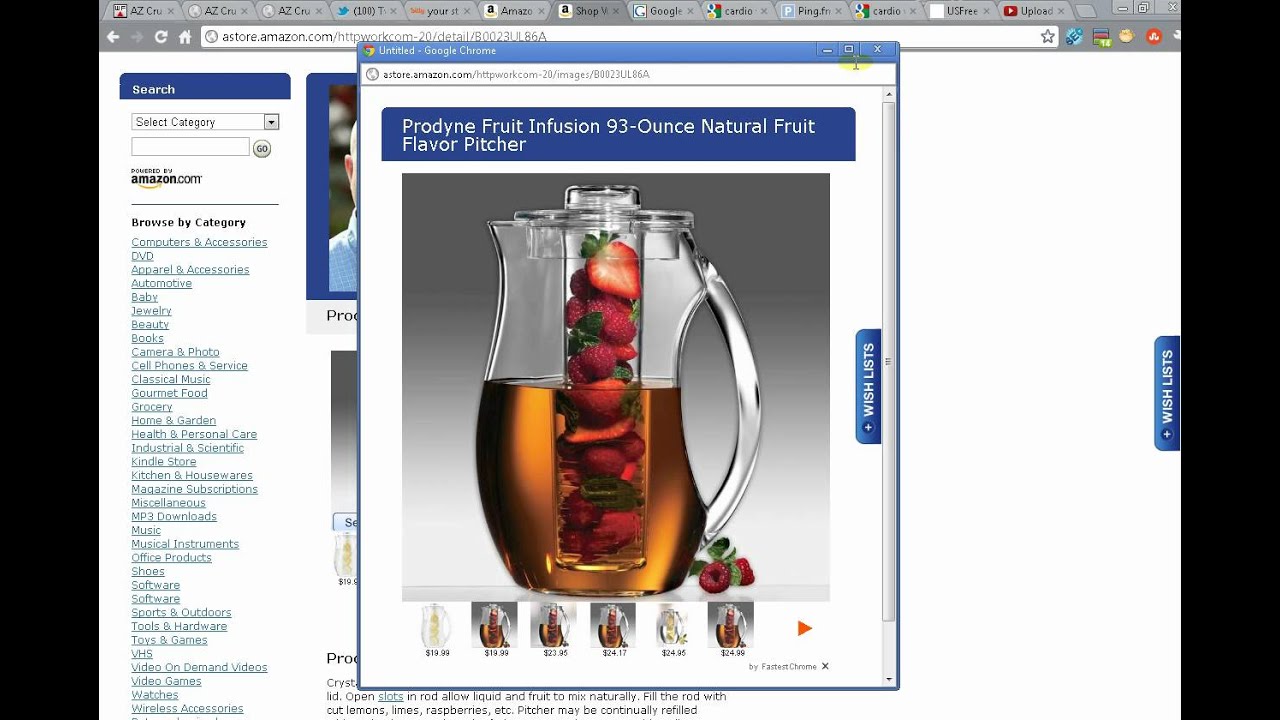The height and width of the screenshot is (720, 1280).
Task: Click the 'slots' link in product description
Action: pos(391,696)
